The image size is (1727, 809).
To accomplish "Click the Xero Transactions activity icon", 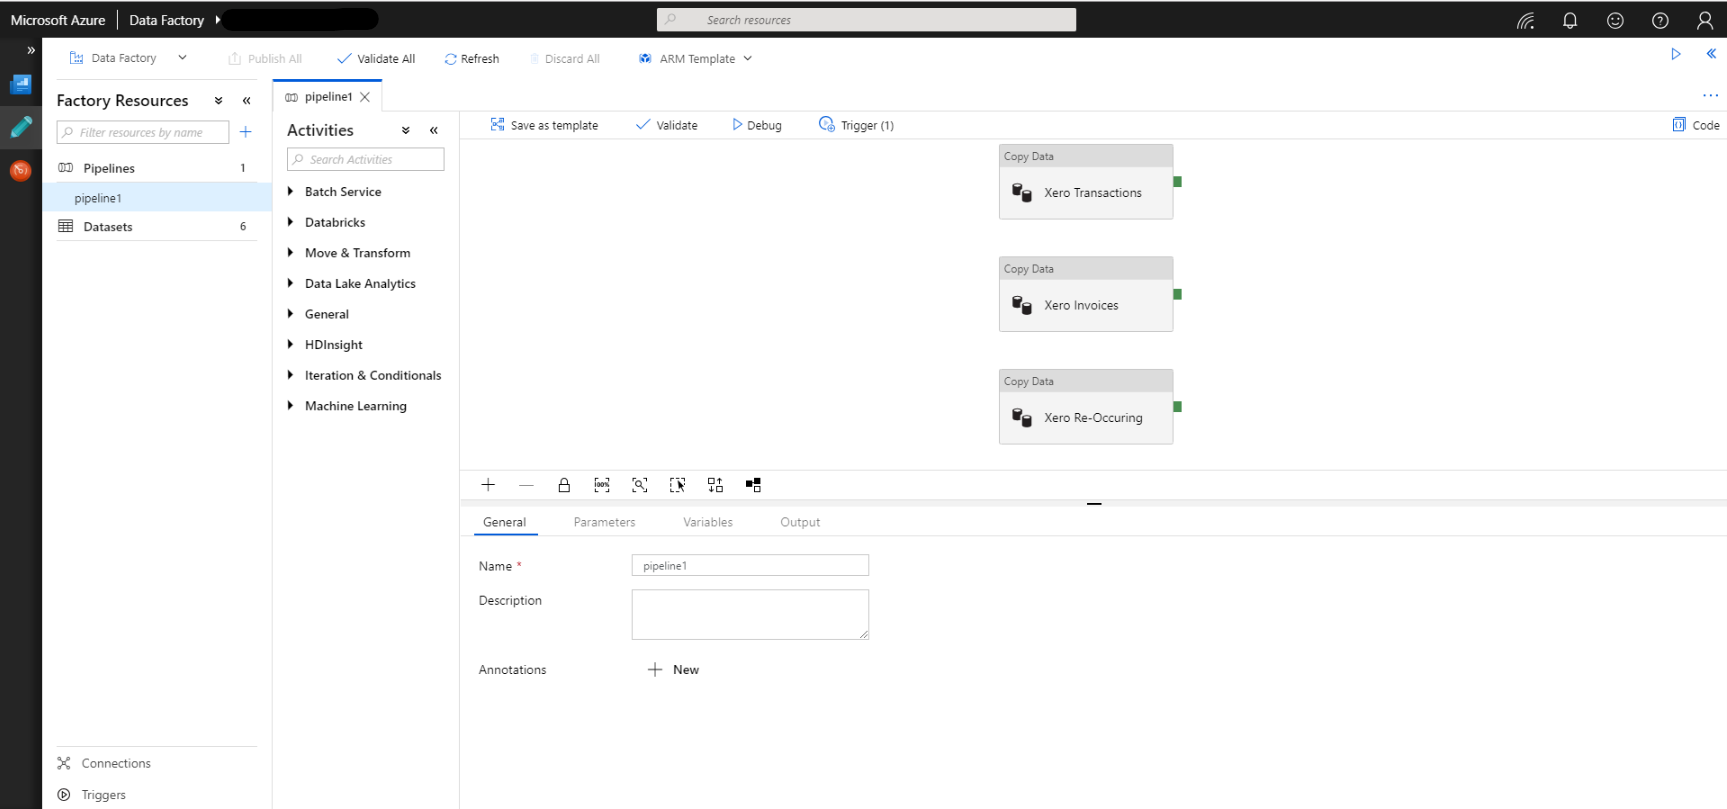I will tap(1022, 193).
